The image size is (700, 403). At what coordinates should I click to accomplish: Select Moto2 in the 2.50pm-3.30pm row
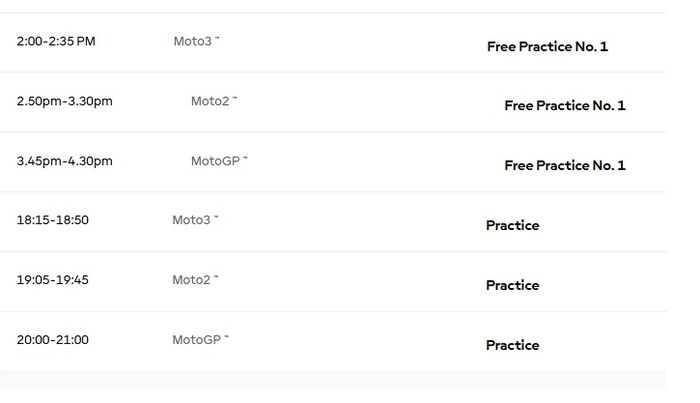pos(210,101)
